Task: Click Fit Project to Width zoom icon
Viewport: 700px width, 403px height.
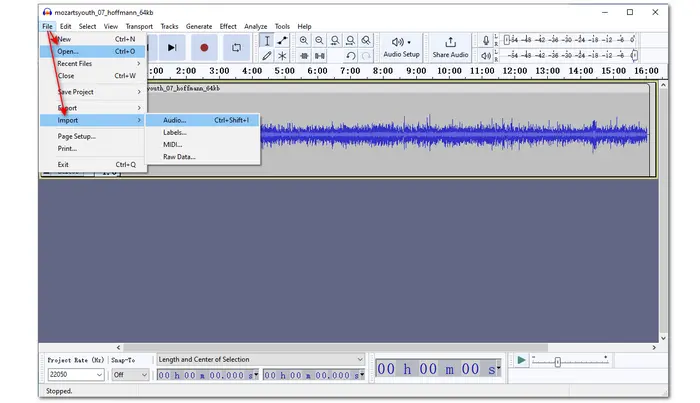Action: tap(350, 41)
